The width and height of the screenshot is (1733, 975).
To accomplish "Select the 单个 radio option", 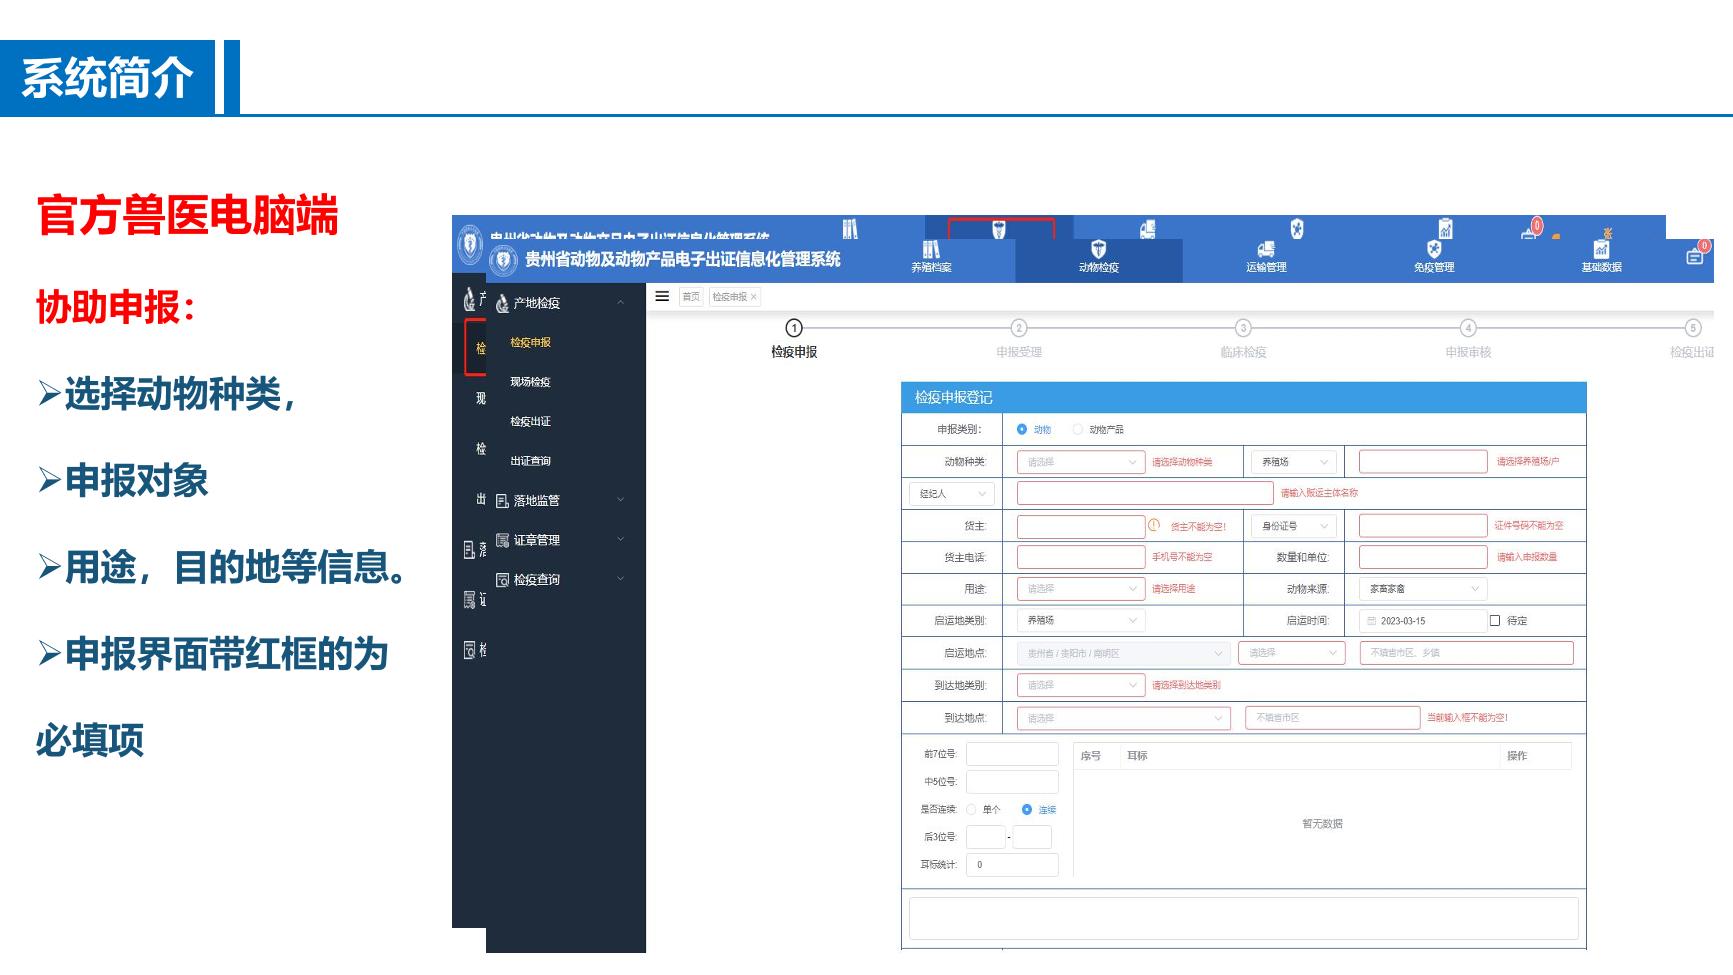I will 971,810.
